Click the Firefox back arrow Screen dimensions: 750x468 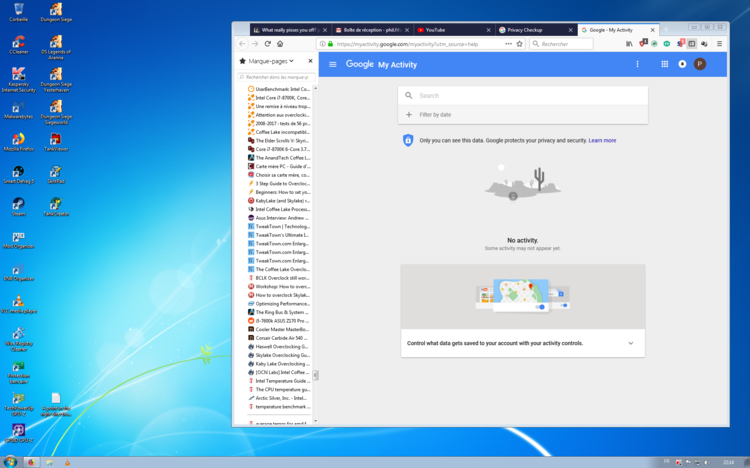[x=242, y=44]
